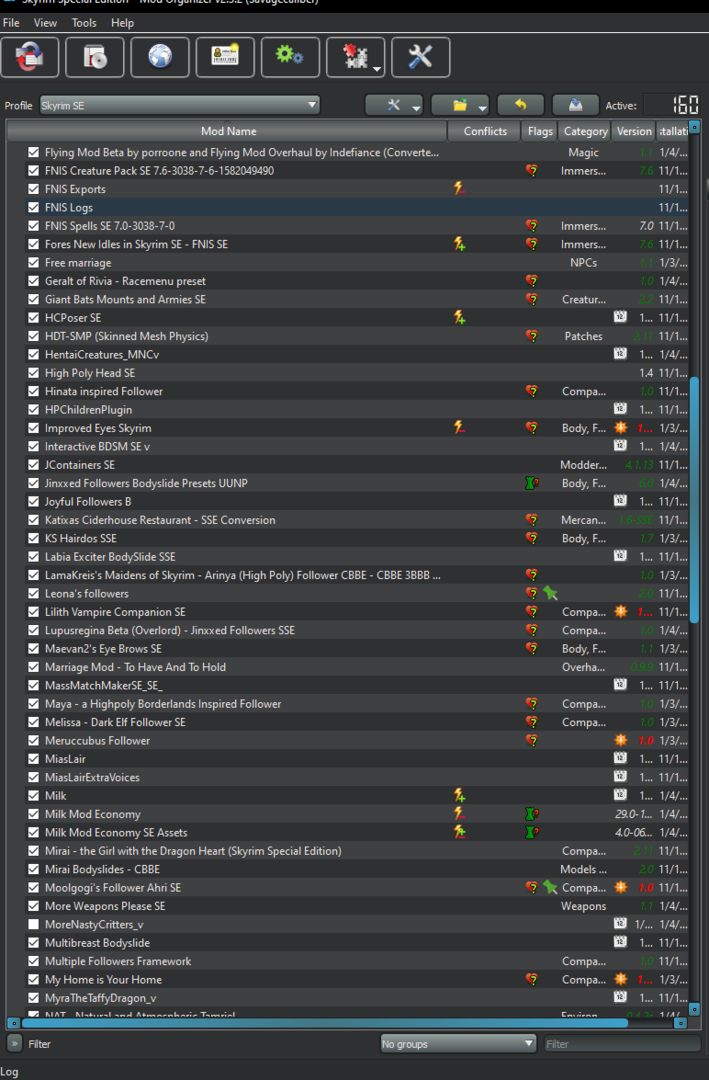Open the Help menu

pos(123,23)
